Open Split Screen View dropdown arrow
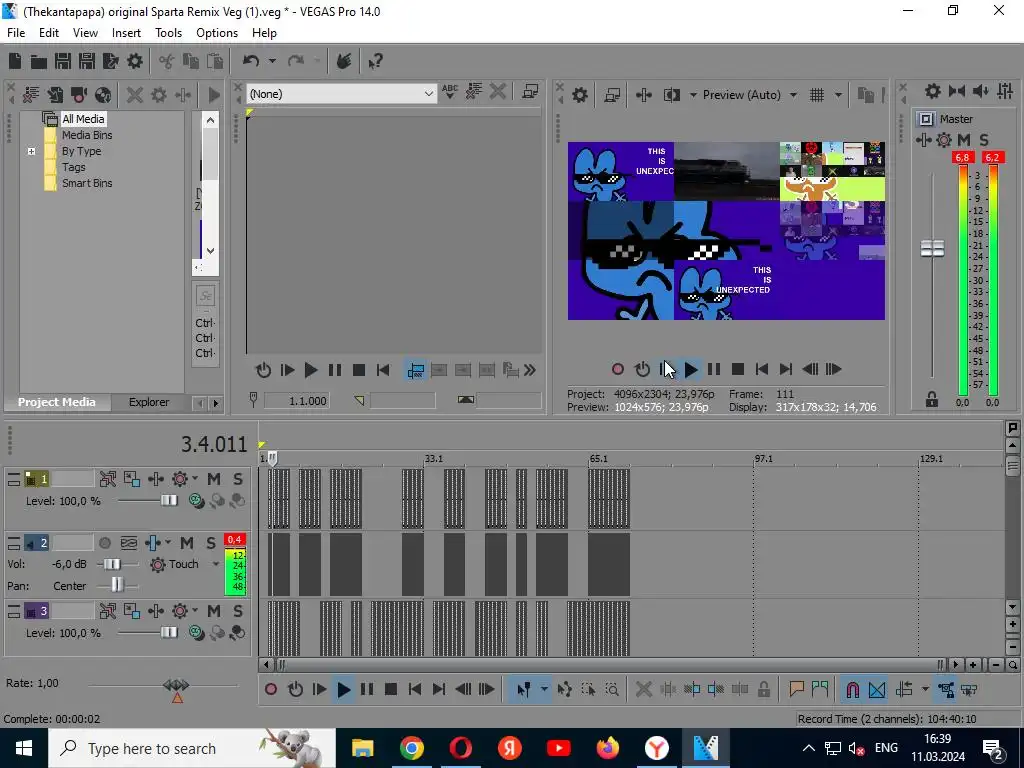Viewport: 1024px width, 768px height. [693, 95]
